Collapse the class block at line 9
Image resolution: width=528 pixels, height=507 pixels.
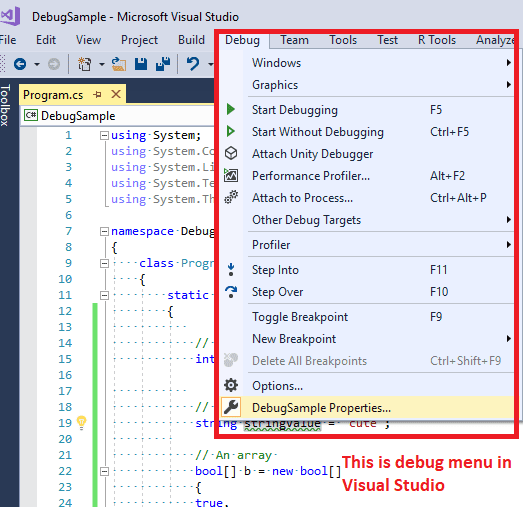104,263
